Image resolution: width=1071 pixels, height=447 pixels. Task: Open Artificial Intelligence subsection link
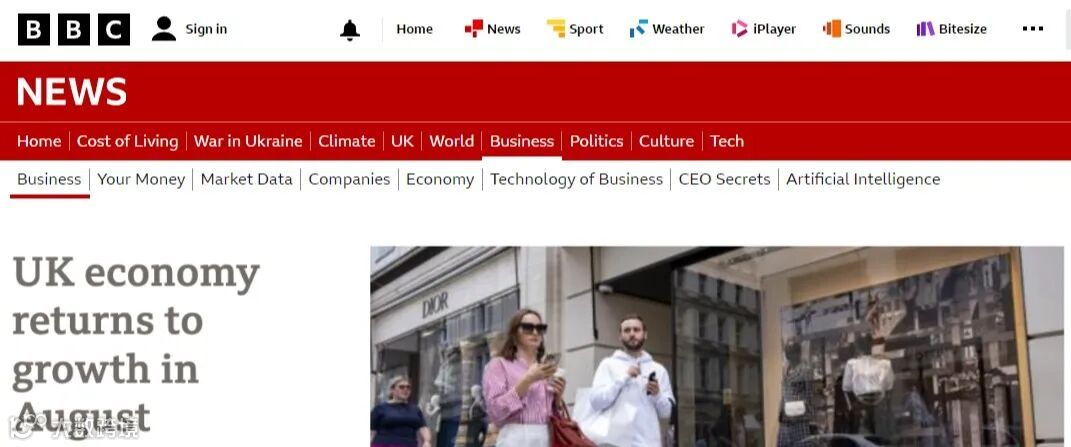pos(863,179)
